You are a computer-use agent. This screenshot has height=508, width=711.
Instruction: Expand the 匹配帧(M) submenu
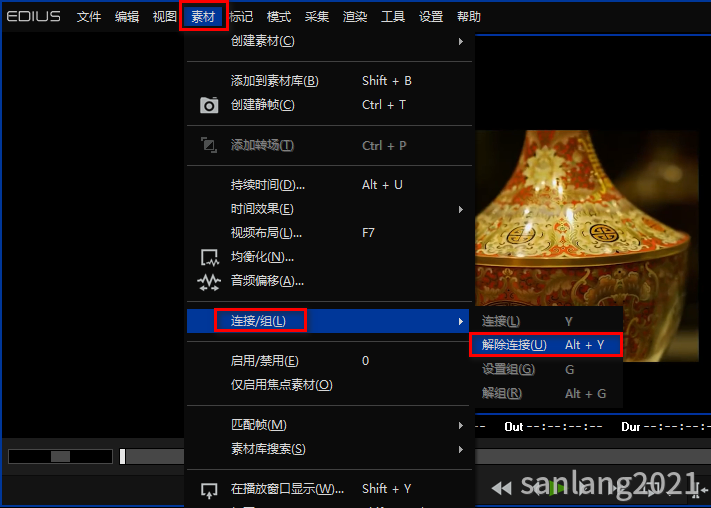pos(330,425)
